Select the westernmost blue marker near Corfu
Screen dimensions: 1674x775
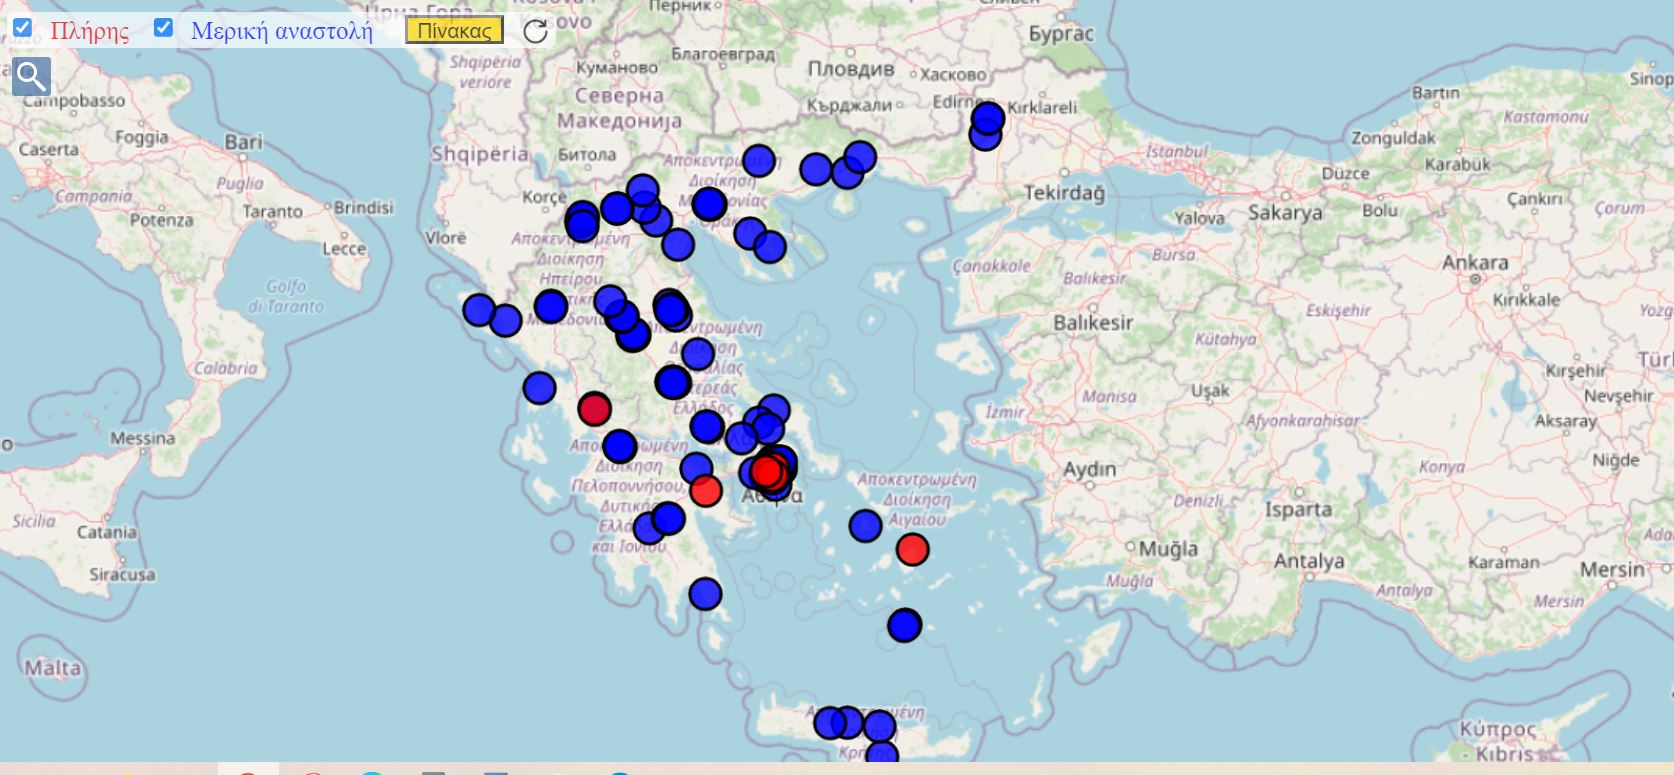[479, 310]
